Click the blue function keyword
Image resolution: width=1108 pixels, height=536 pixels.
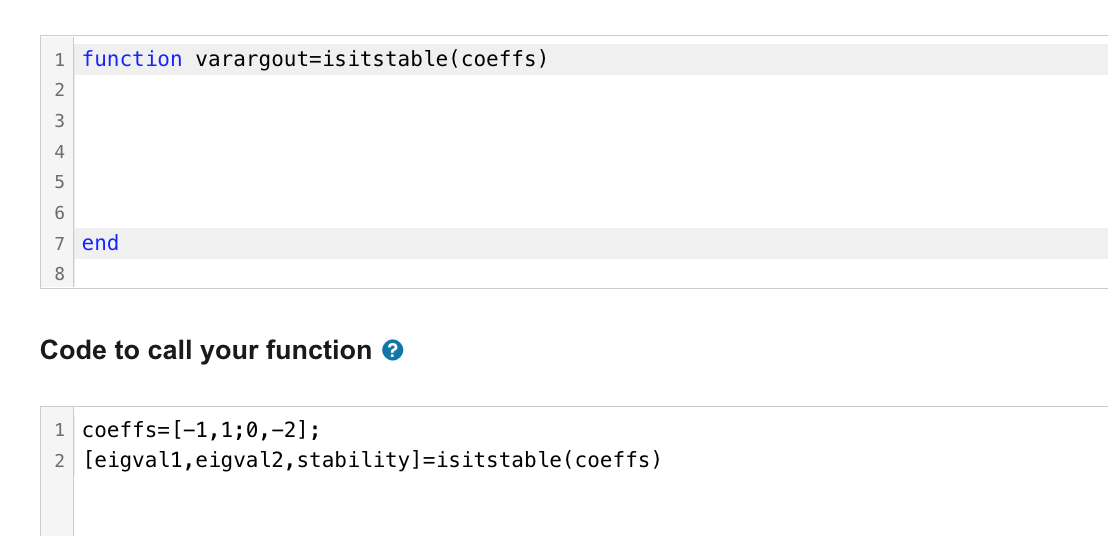pos(132,59)
